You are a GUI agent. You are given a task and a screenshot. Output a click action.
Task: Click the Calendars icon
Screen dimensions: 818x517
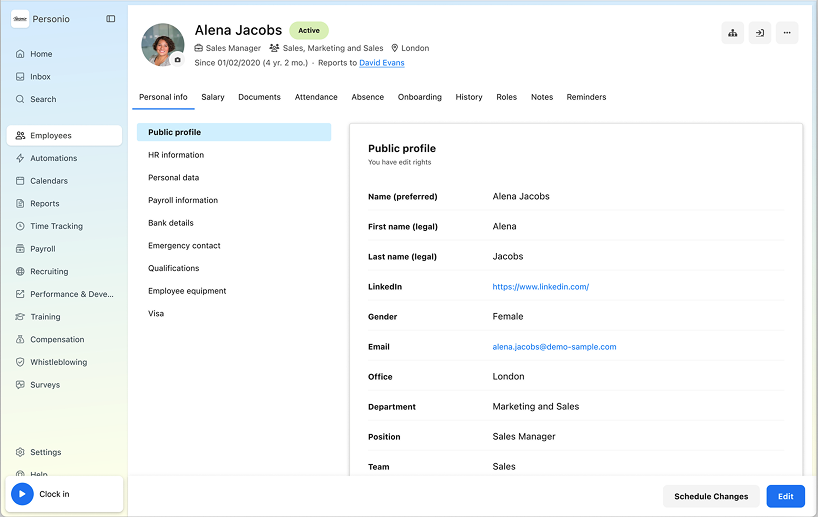click(20, 181)
